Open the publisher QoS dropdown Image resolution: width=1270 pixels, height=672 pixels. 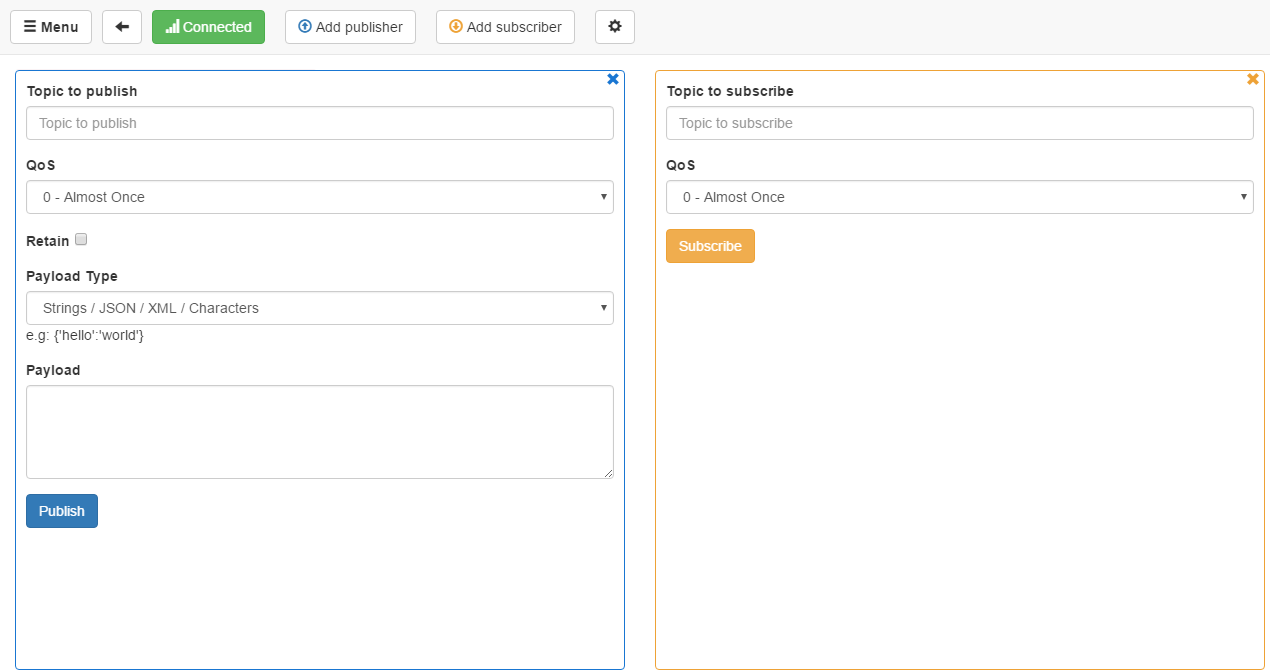tap(319, 197)
